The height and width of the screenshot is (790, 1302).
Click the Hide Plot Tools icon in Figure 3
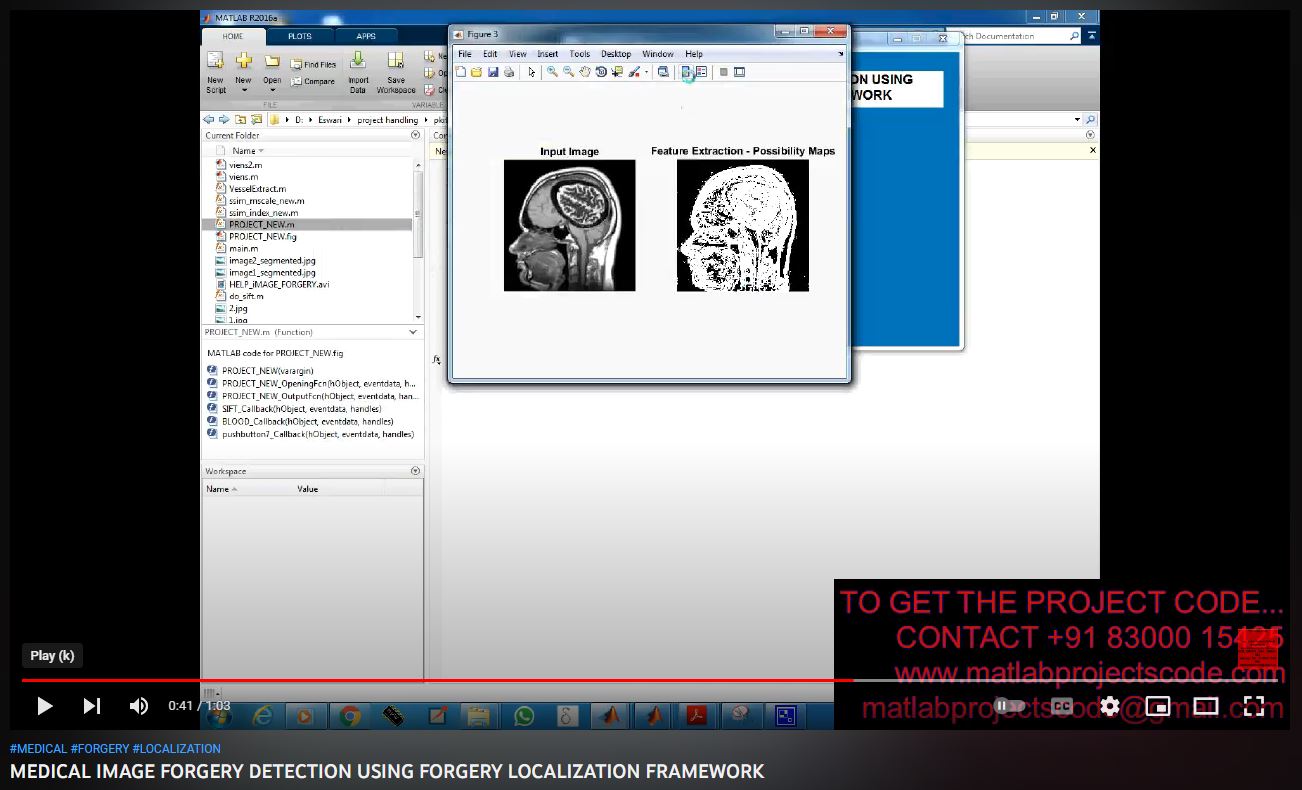pos(724,72)
